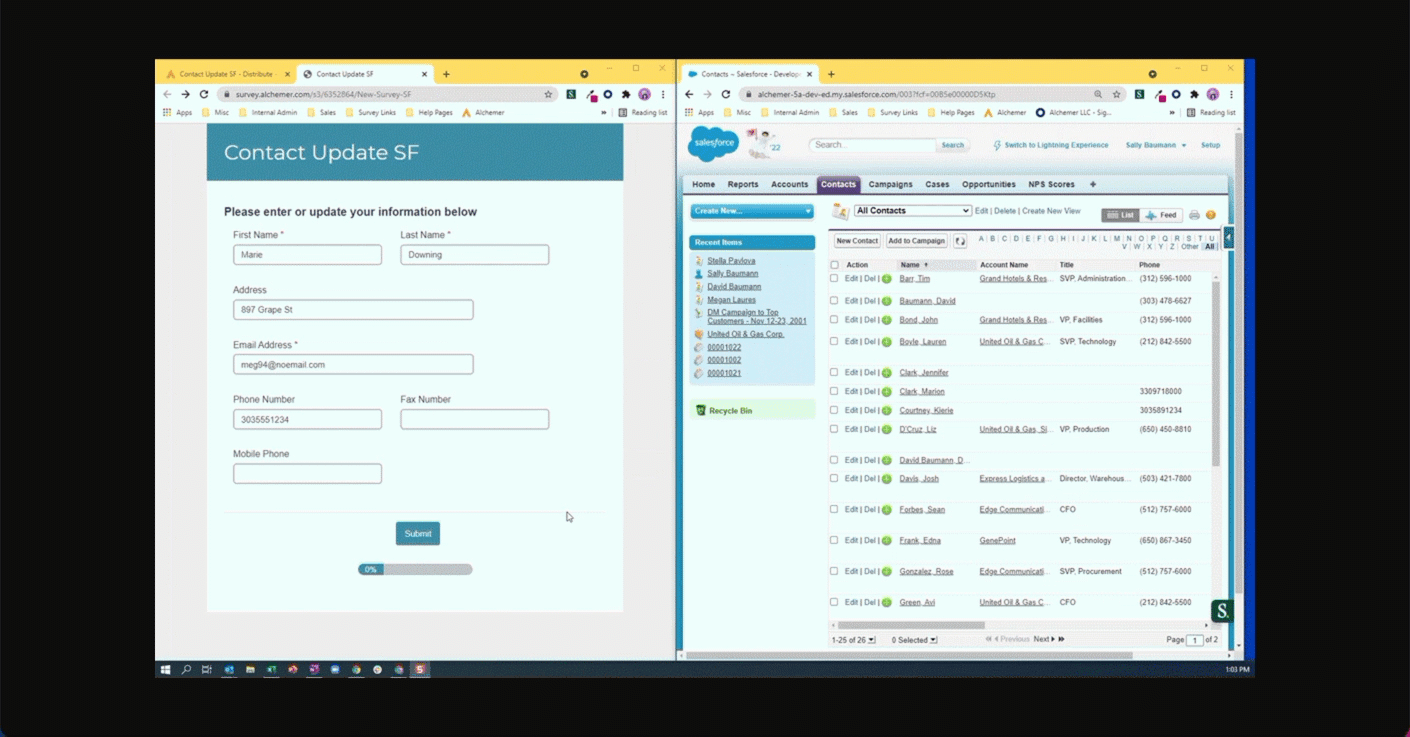This screenshot has width=1410, height=737.
Task: Click the Mobile Phone input field
Action: 307,474
